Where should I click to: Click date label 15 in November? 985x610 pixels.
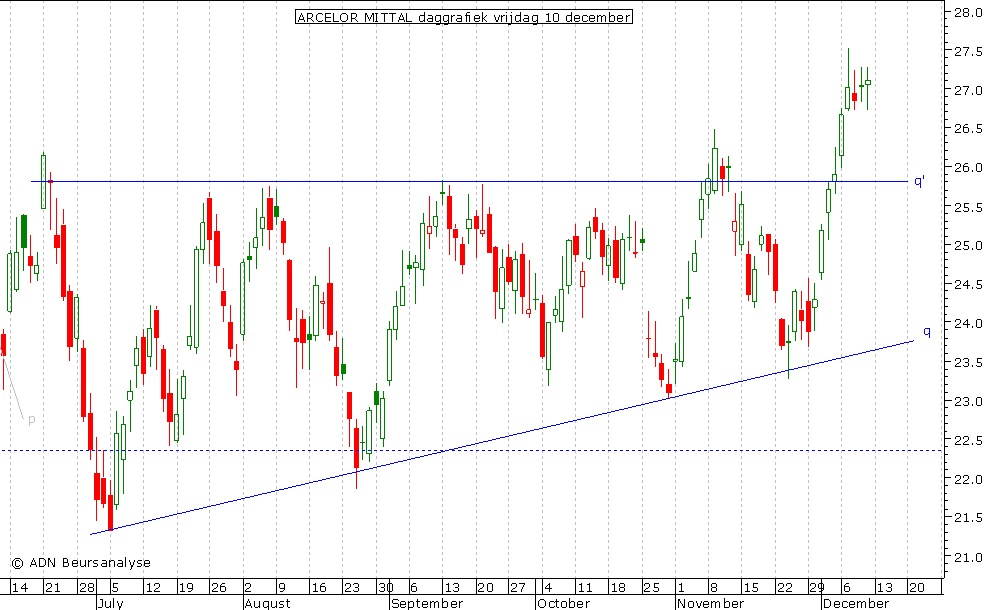pos(751,587)
